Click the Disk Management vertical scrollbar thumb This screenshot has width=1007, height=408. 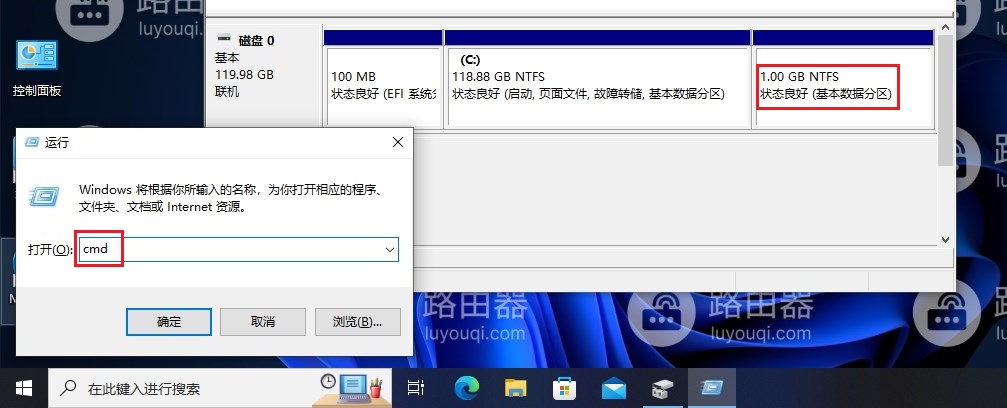coord(945,100)
